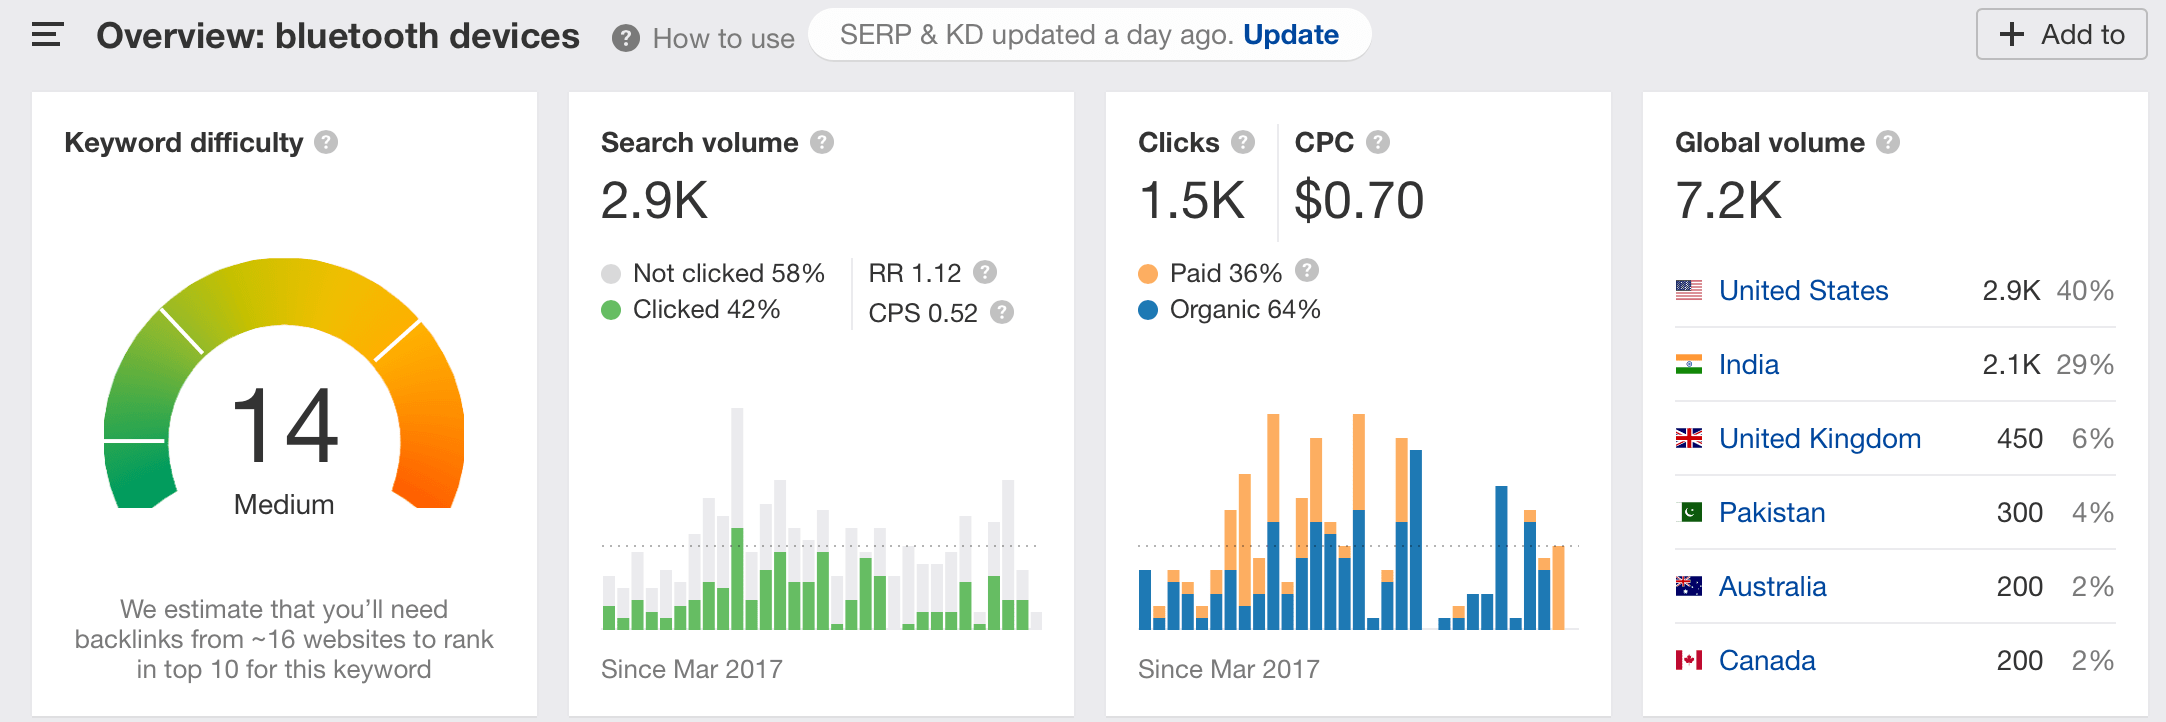Click the Paid 36% help icon
This screenshot has height=722, width=2166.
coord(1307,270)
